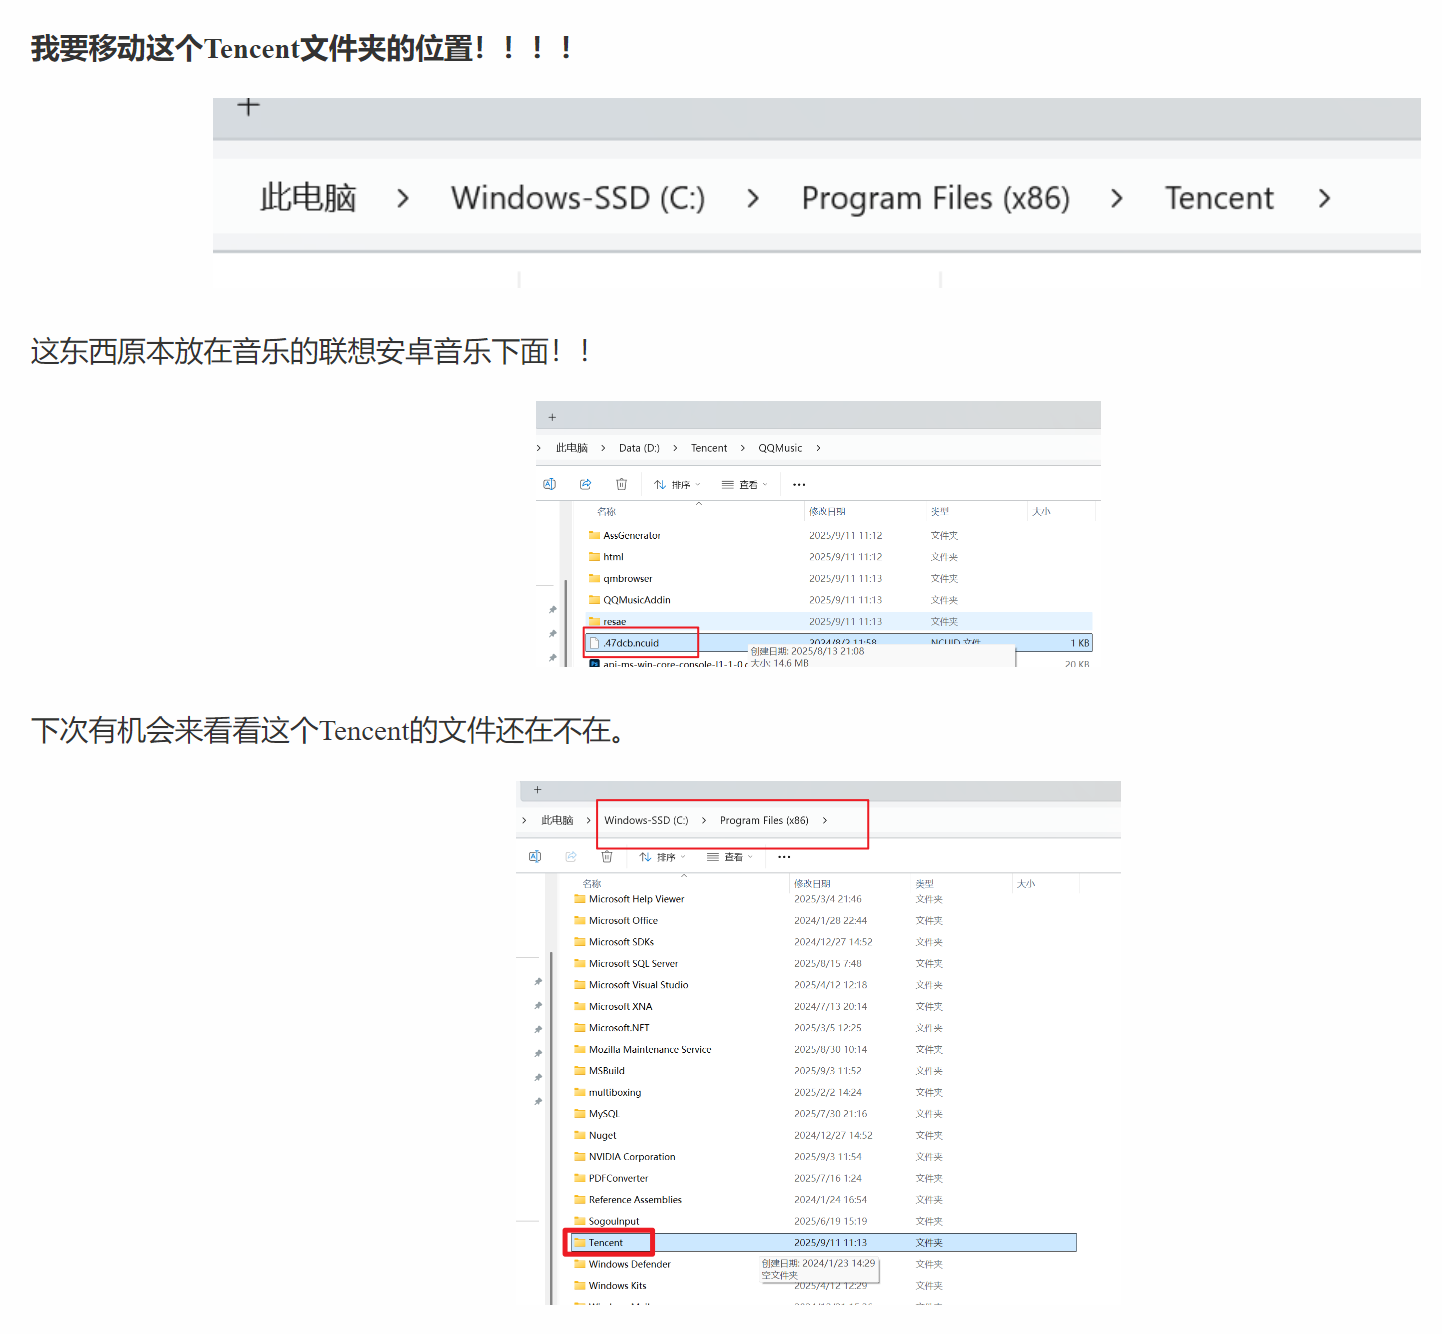Open the 排序 sort dropdown in the Program Files window
Screen dimensions: 1442x1334
pos(663,857)
